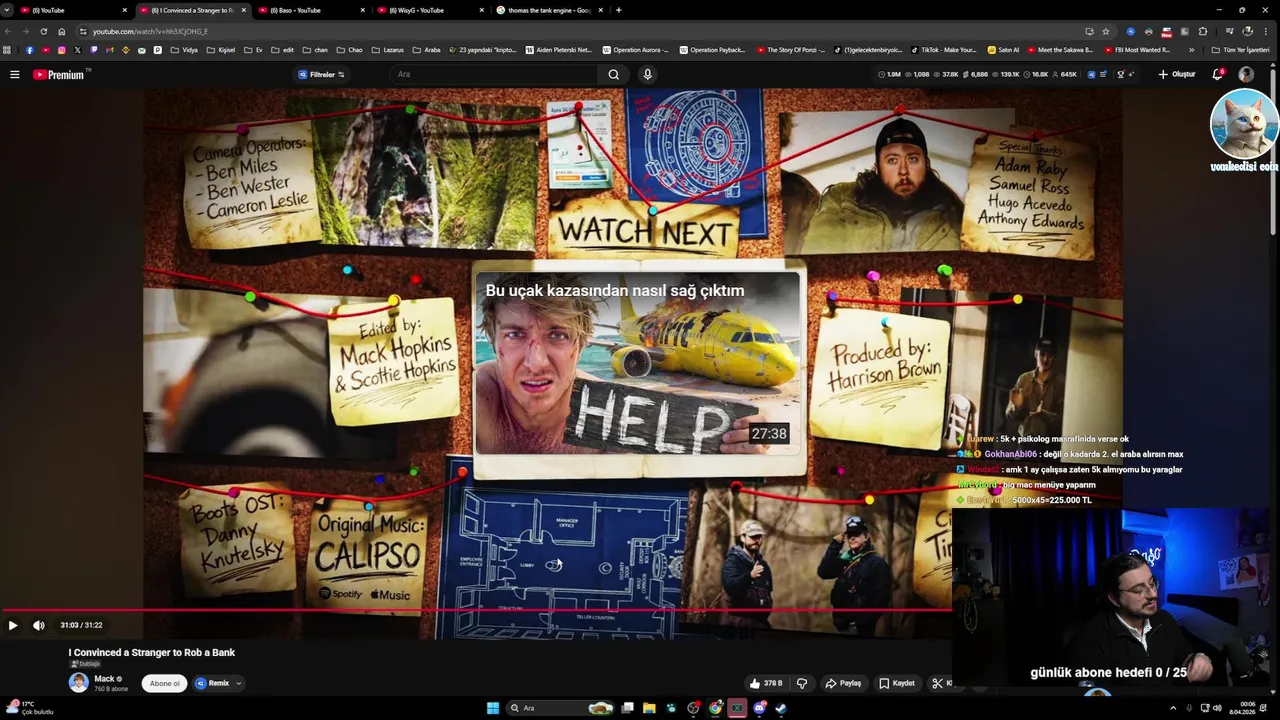This screenshot has width=1280, height=720.
Task: Bookmark this page with star icon
Action: pyautogui.click(x=1105, y=31)
